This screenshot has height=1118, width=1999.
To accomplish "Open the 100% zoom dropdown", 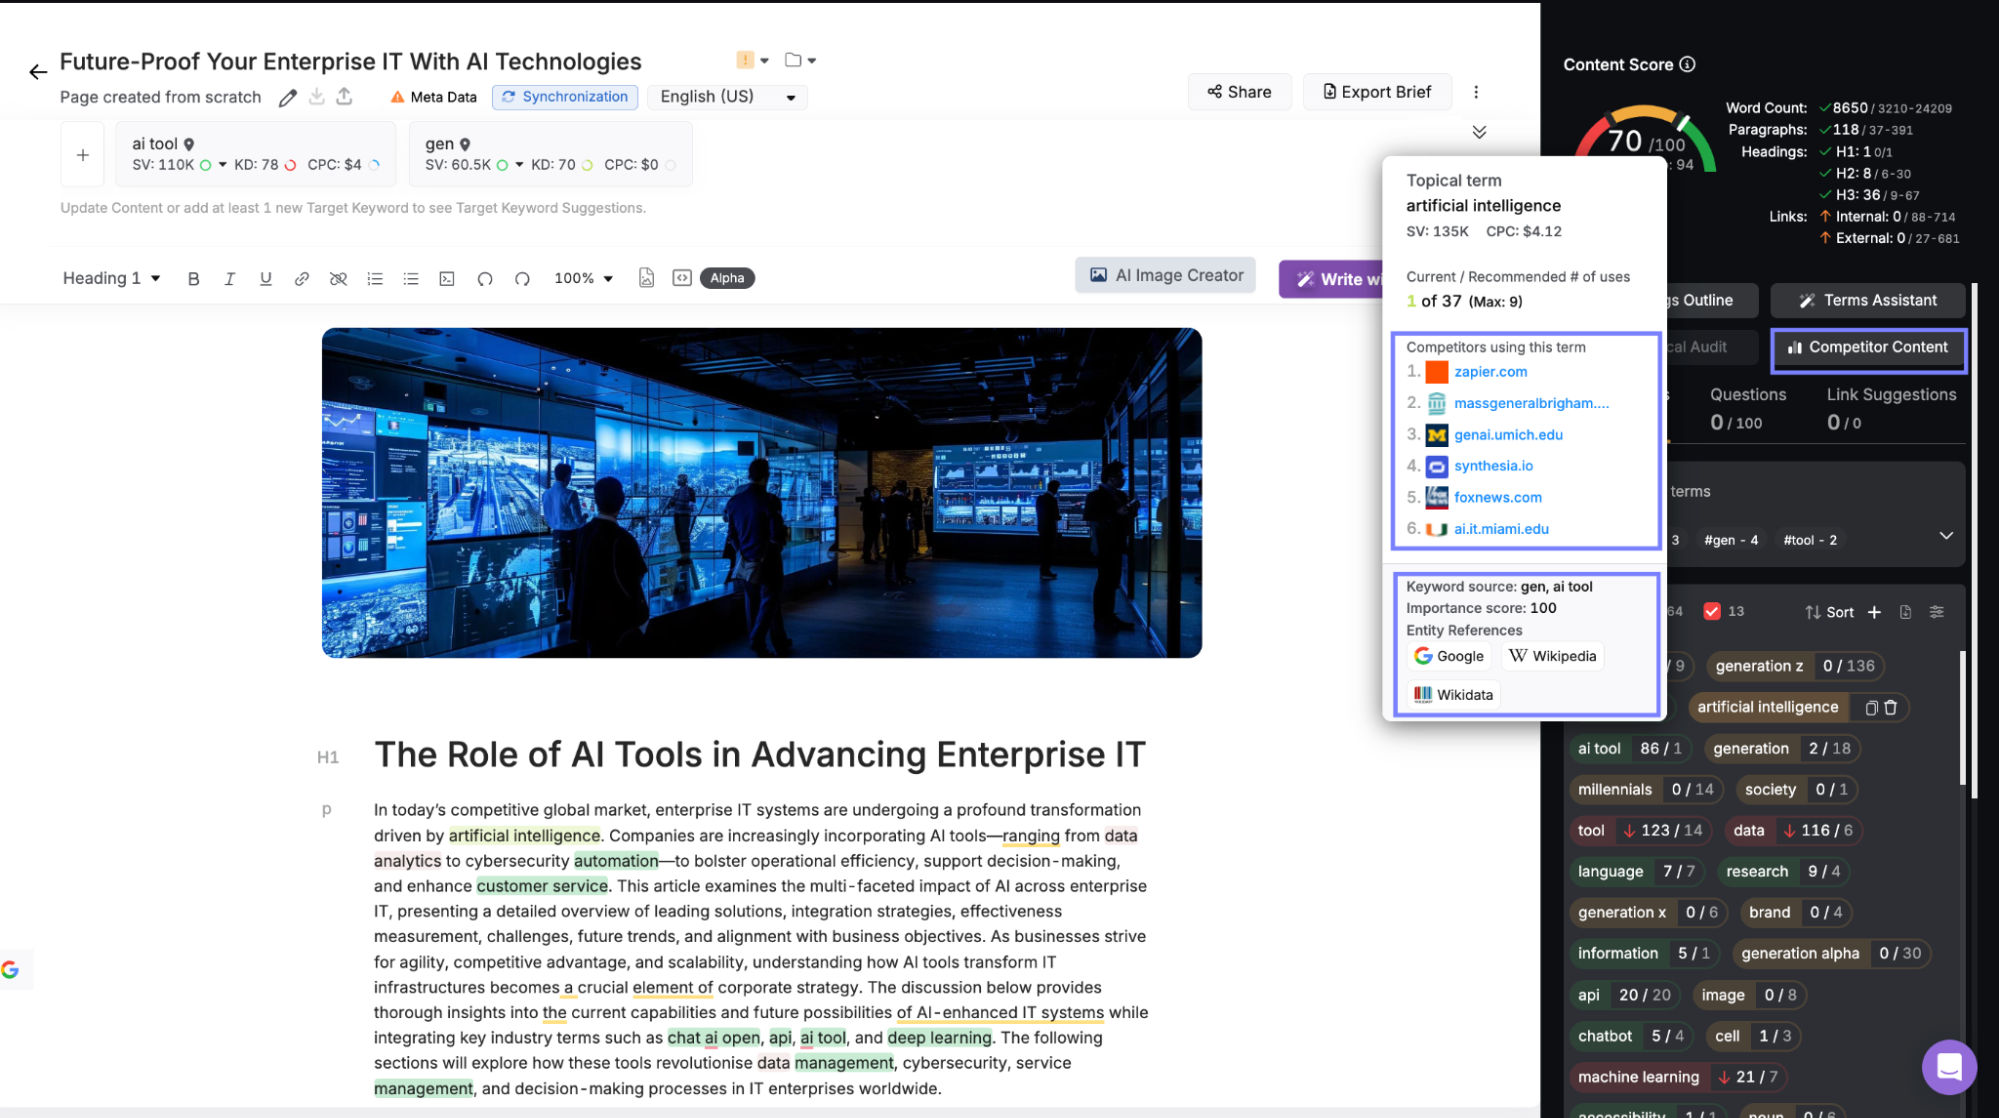I will 583,278.
